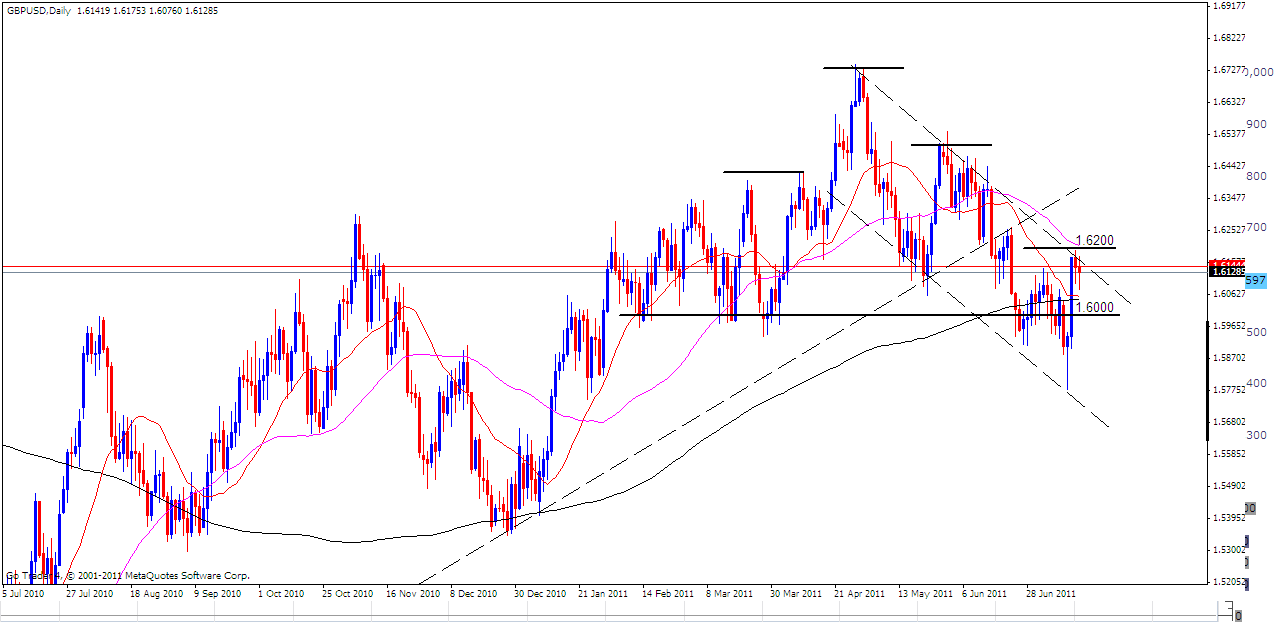Select the horizontal line at the May 2011 peak
This screenshot has height=622, width=1282.
coord(950,145)
